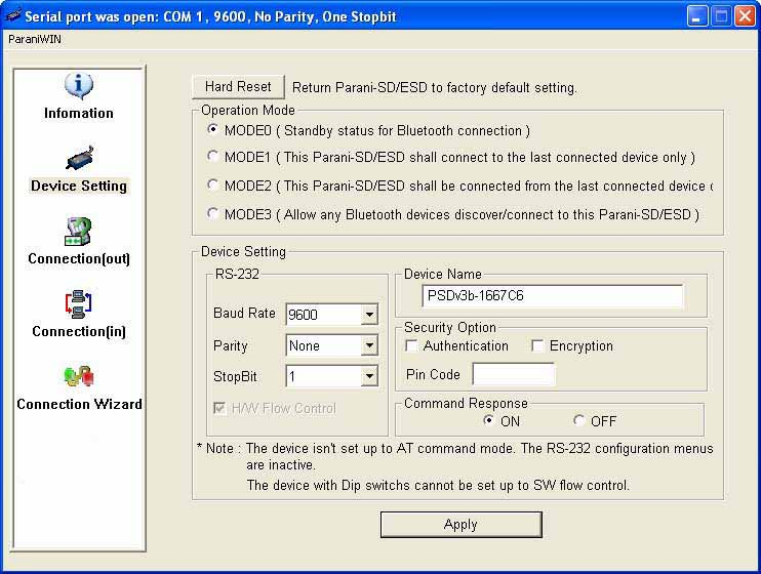Click the Infomation label in sidebar
Image resolution: width=761 pixels, height=574 pixels.
(x=79, y=113)
